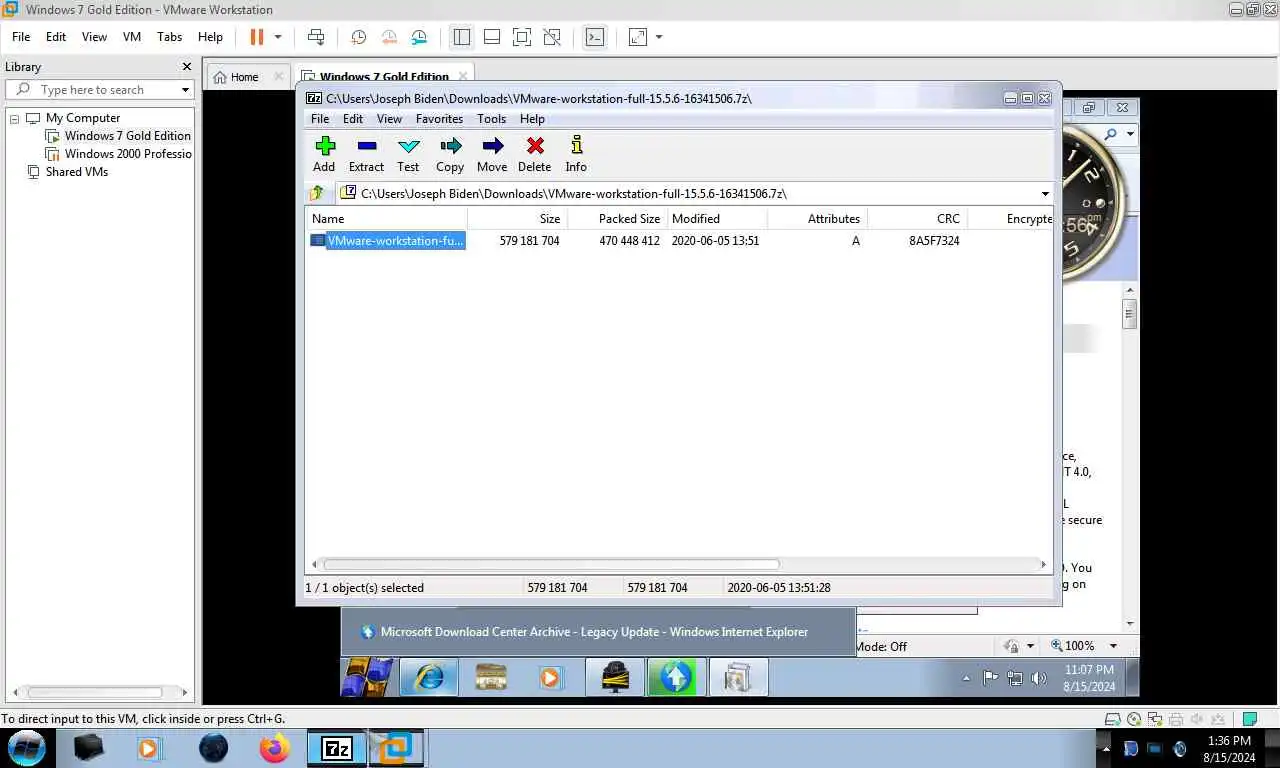The height and width of the screenshot is (768, 1280).
Task: Click the 7-Zip horizontal scrollbar
Action: [x=550, y=564]
